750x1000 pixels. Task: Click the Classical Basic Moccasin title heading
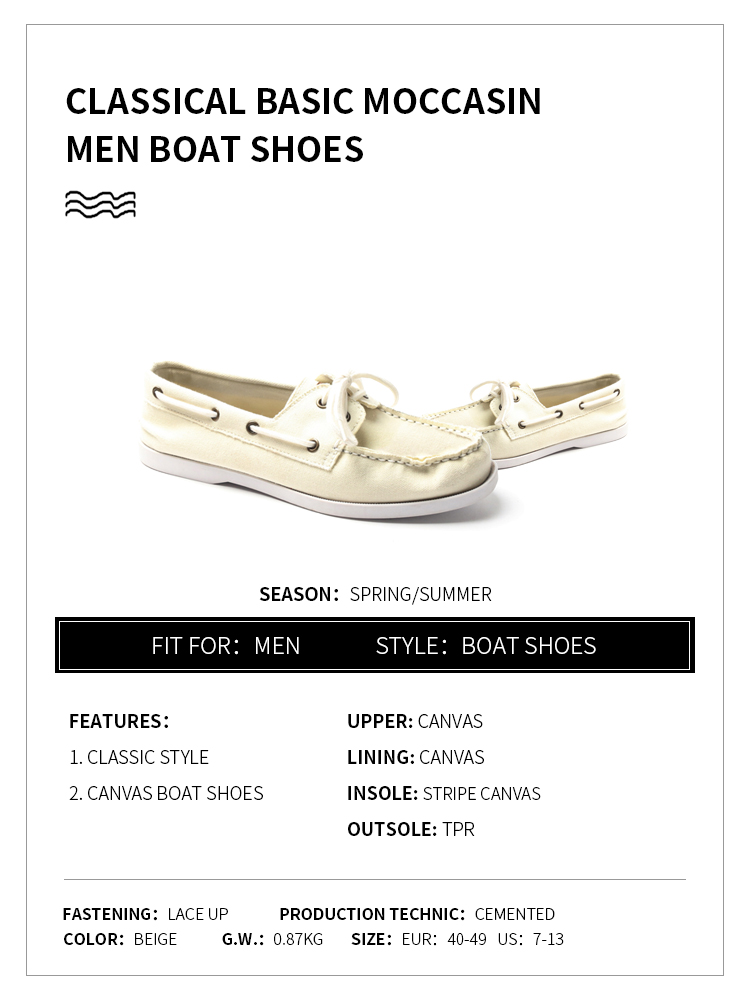pyautogui.click(x=304, y=102)
